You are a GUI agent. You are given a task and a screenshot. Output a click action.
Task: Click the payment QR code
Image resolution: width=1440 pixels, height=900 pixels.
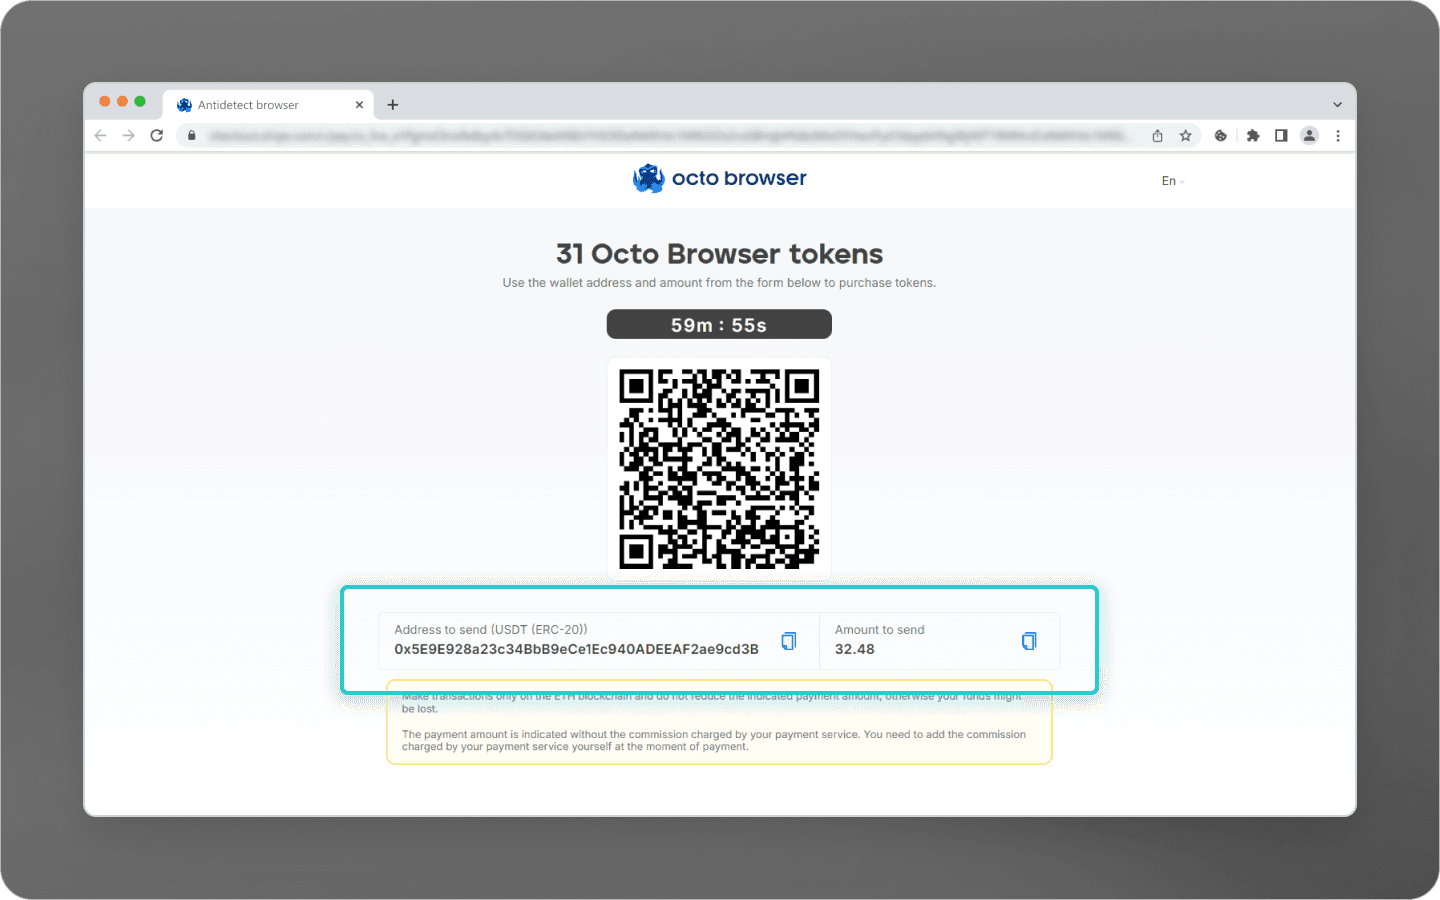[719, 469]
